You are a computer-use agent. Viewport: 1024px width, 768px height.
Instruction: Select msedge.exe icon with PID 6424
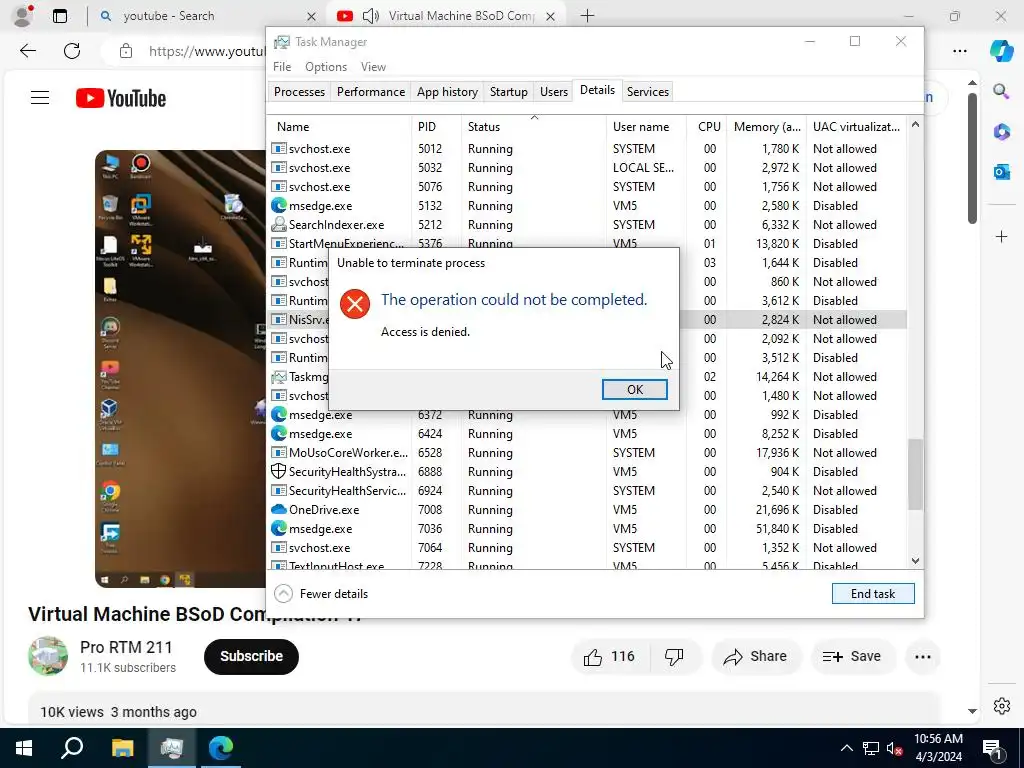pos(279,434)
